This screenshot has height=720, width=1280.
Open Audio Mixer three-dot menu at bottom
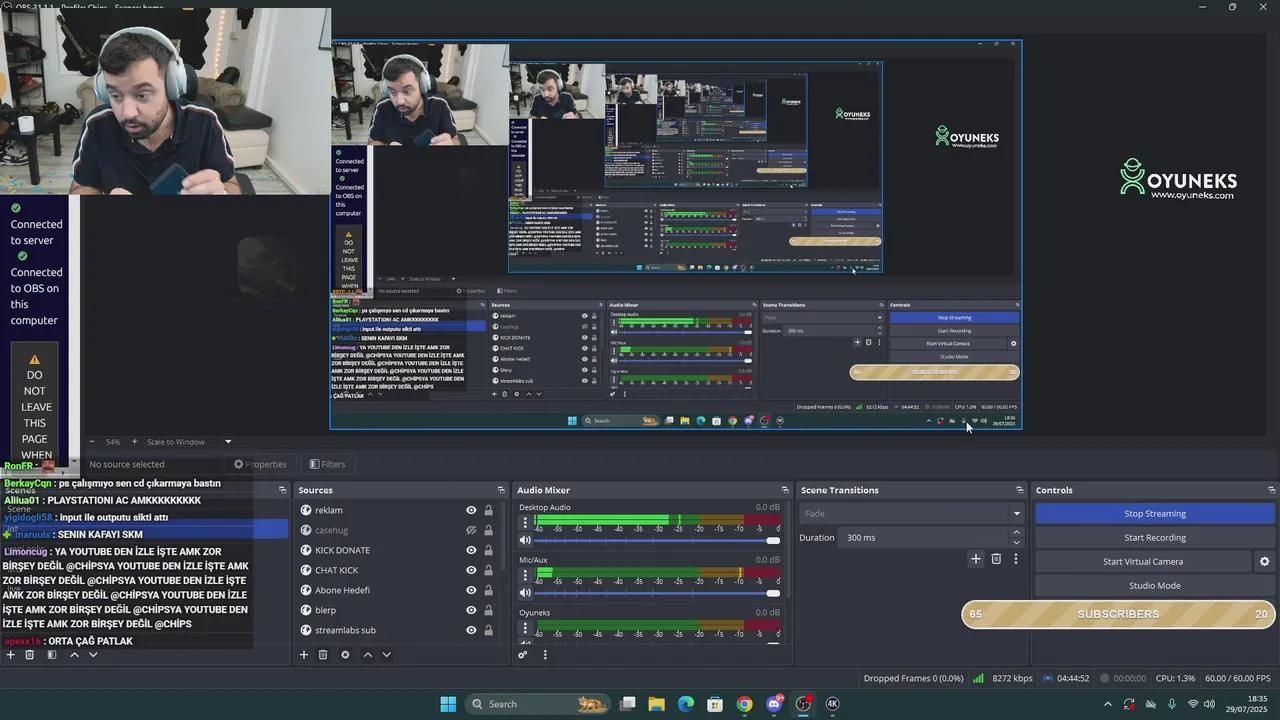coord(545,655)
